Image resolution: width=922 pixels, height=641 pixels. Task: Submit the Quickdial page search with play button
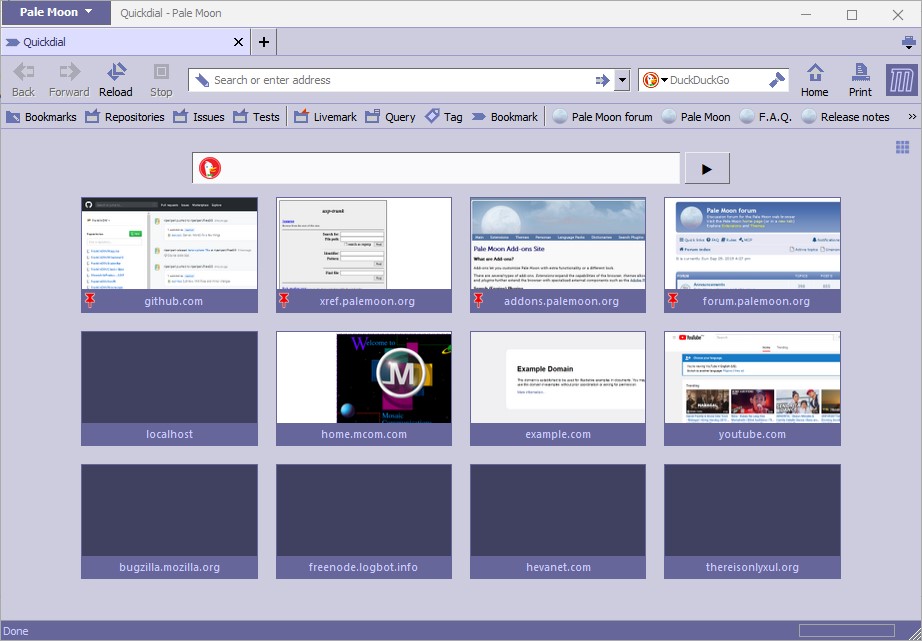coord(707,169)
